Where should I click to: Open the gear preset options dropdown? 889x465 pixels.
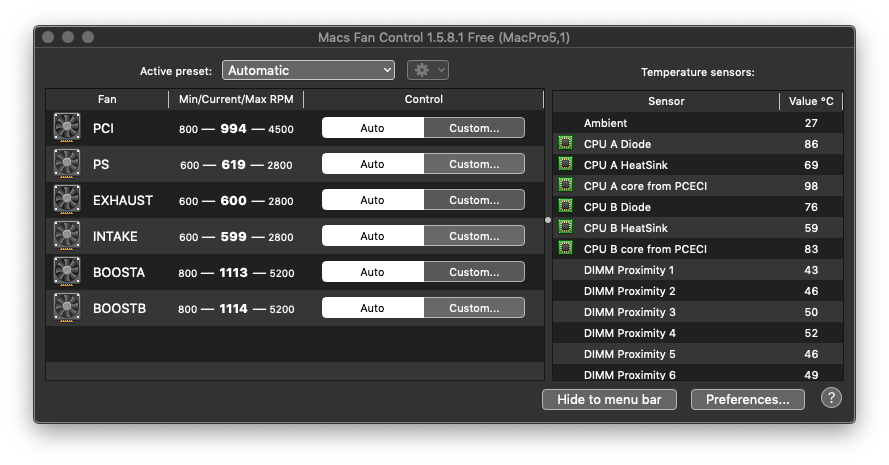428,70
